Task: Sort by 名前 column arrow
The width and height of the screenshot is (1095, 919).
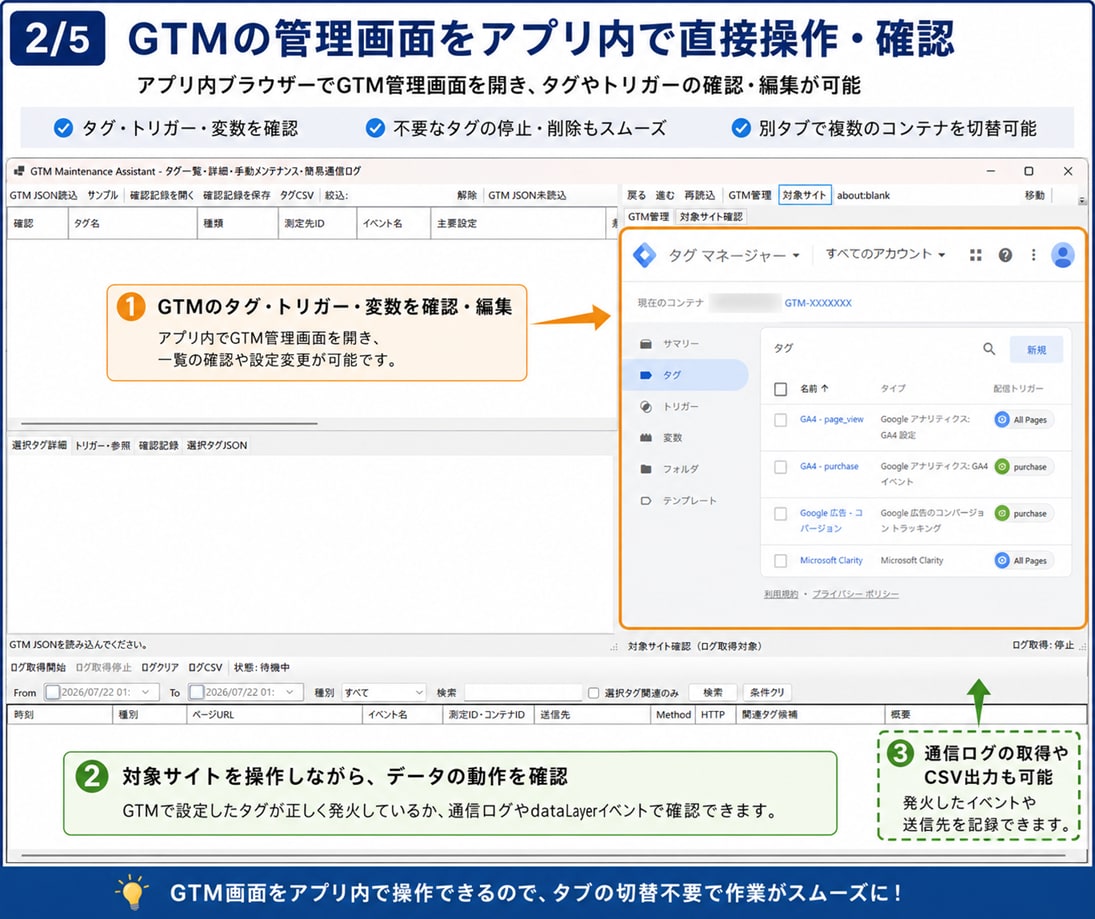Action: 825,388
